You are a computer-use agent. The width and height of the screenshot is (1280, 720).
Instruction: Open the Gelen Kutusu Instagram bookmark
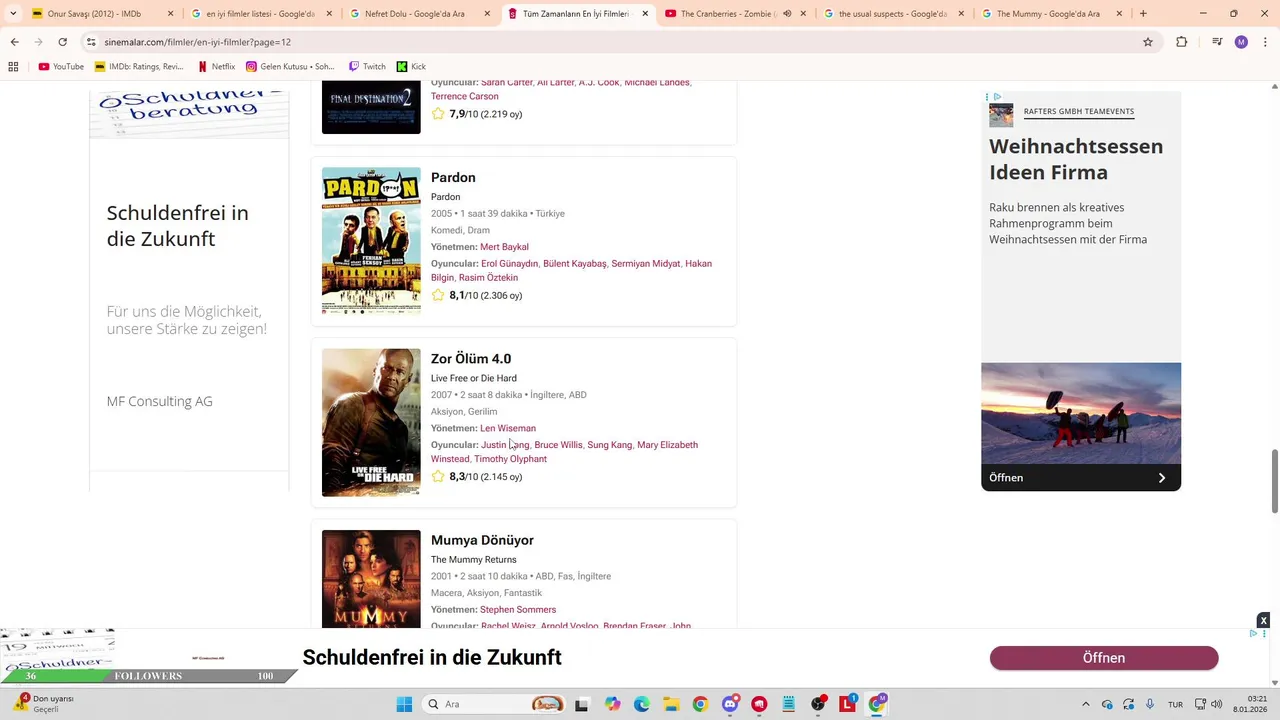pyautogui.click(x=290, y=67)
